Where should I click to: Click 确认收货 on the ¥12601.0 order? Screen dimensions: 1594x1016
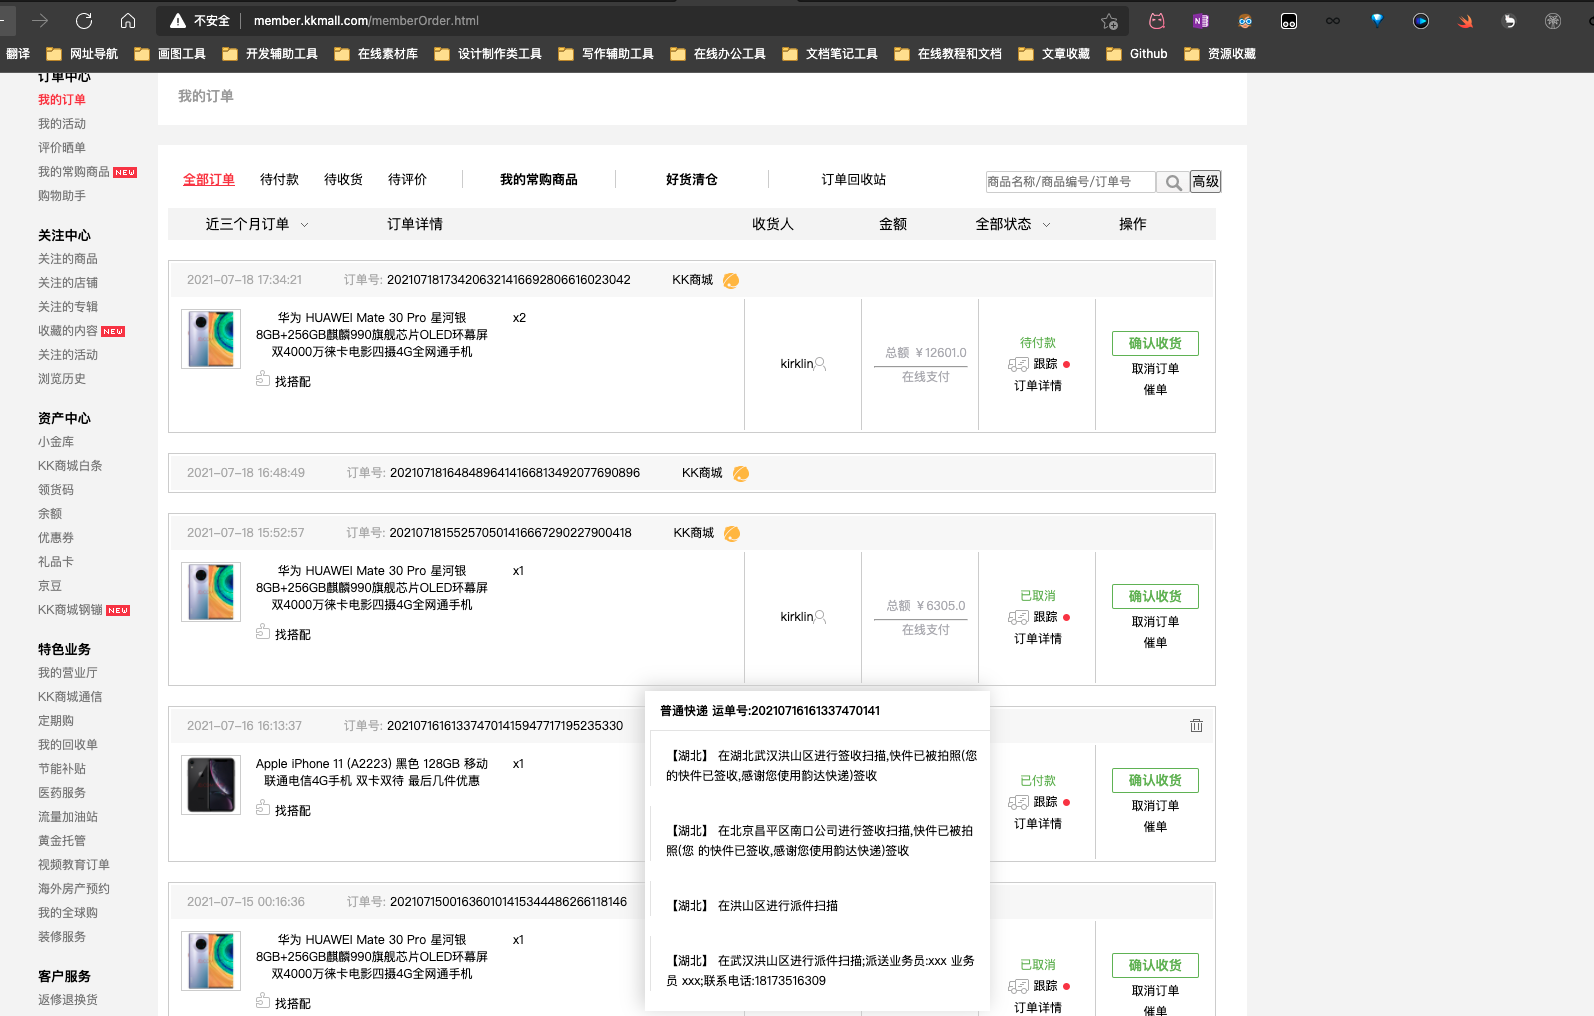[x=1155, y=343]
